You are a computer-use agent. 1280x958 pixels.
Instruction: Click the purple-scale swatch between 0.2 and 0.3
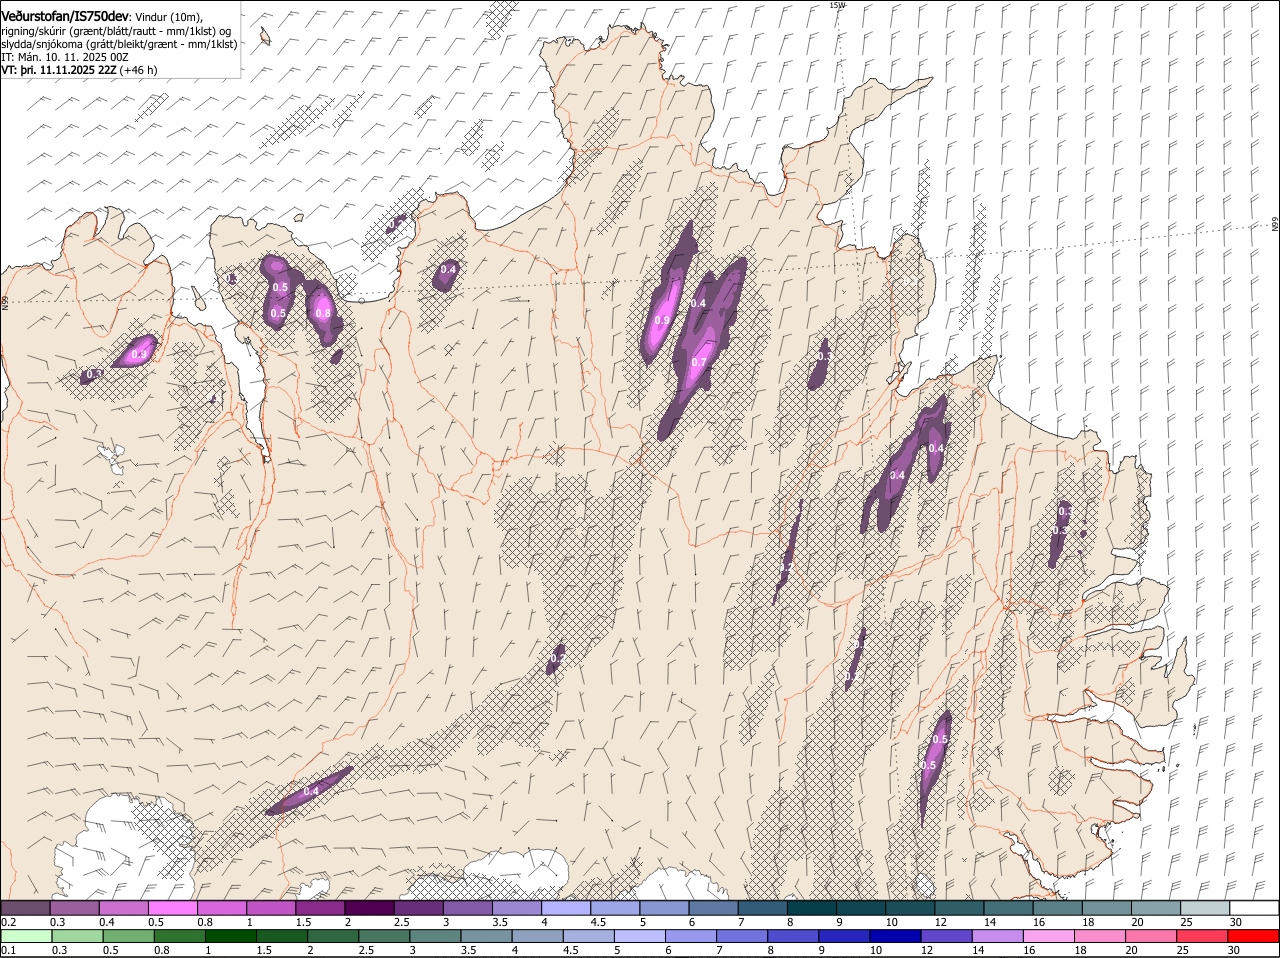[x=25, y=907]
